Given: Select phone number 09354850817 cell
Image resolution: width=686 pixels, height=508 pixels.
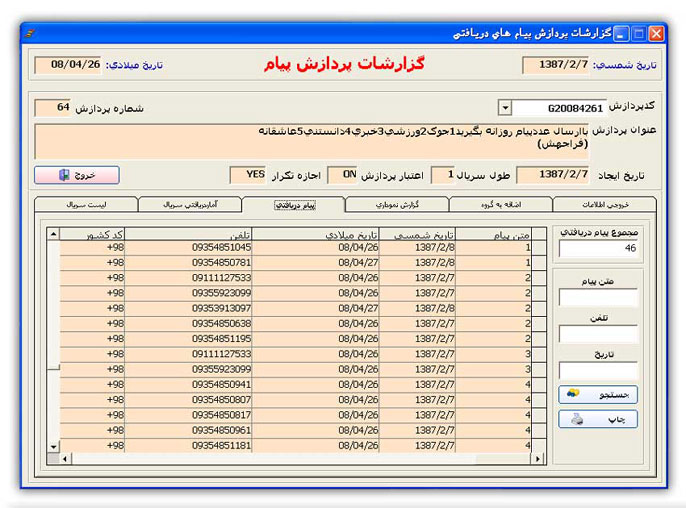Looking at the screenshot, I should [189, 415].
